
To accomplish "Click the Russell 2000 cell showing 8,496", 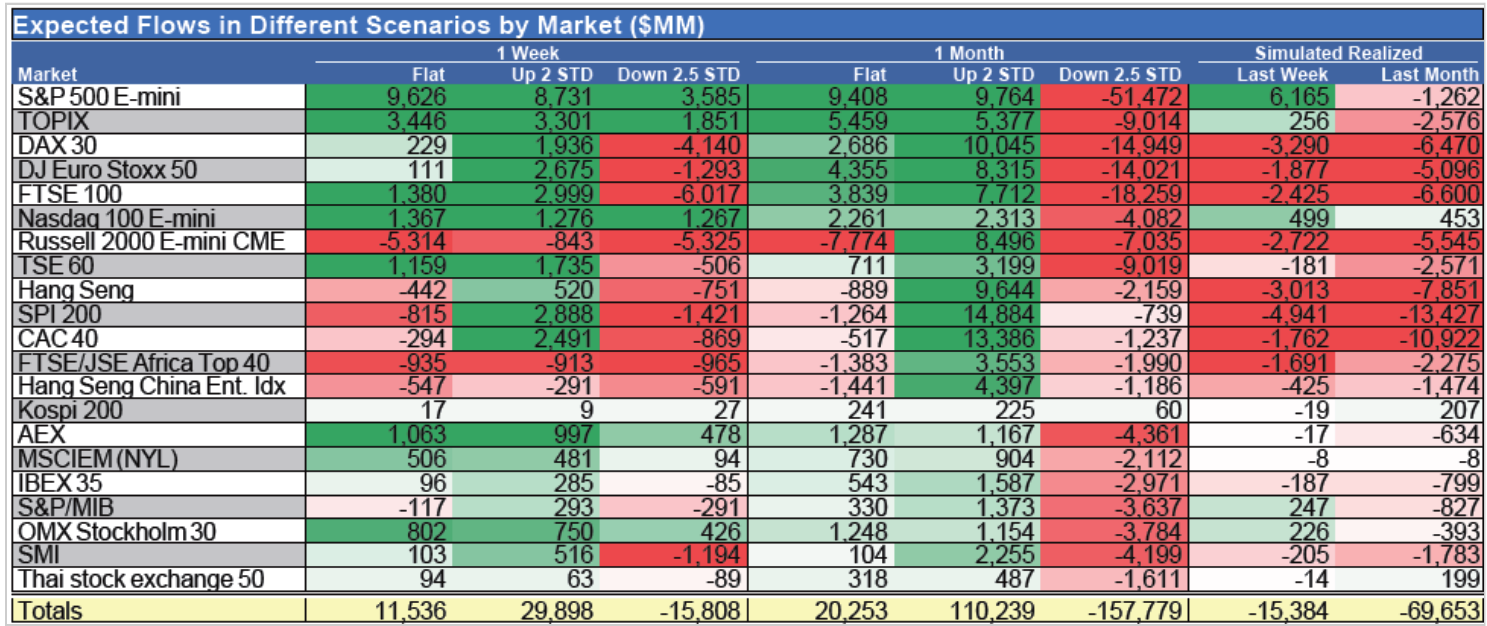I will [x=1005, y=241].
